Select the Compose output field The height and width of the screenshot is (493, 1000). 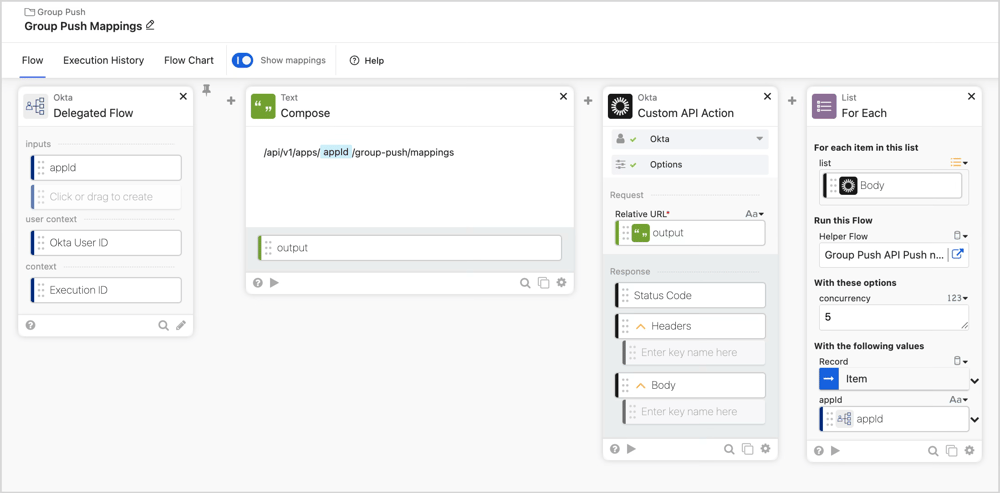click(410, 247)
